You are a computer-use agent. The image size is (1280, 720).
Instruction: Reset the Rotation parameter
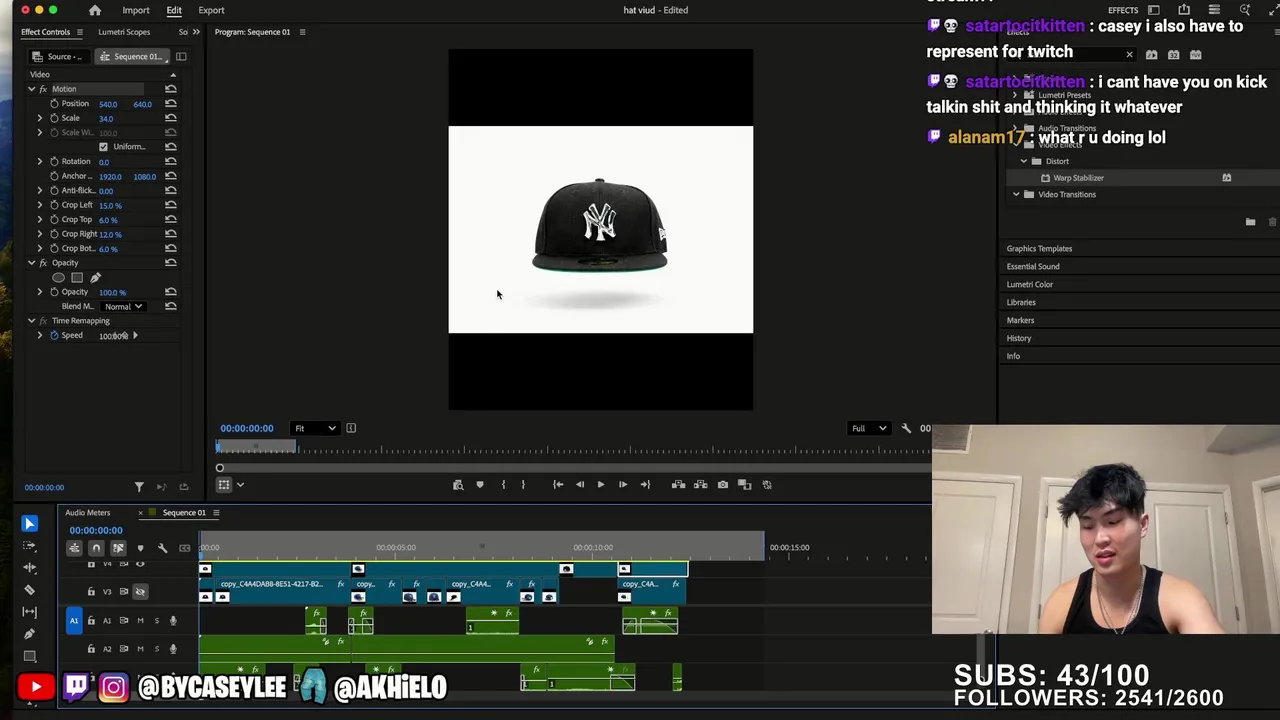pos(171,161)
